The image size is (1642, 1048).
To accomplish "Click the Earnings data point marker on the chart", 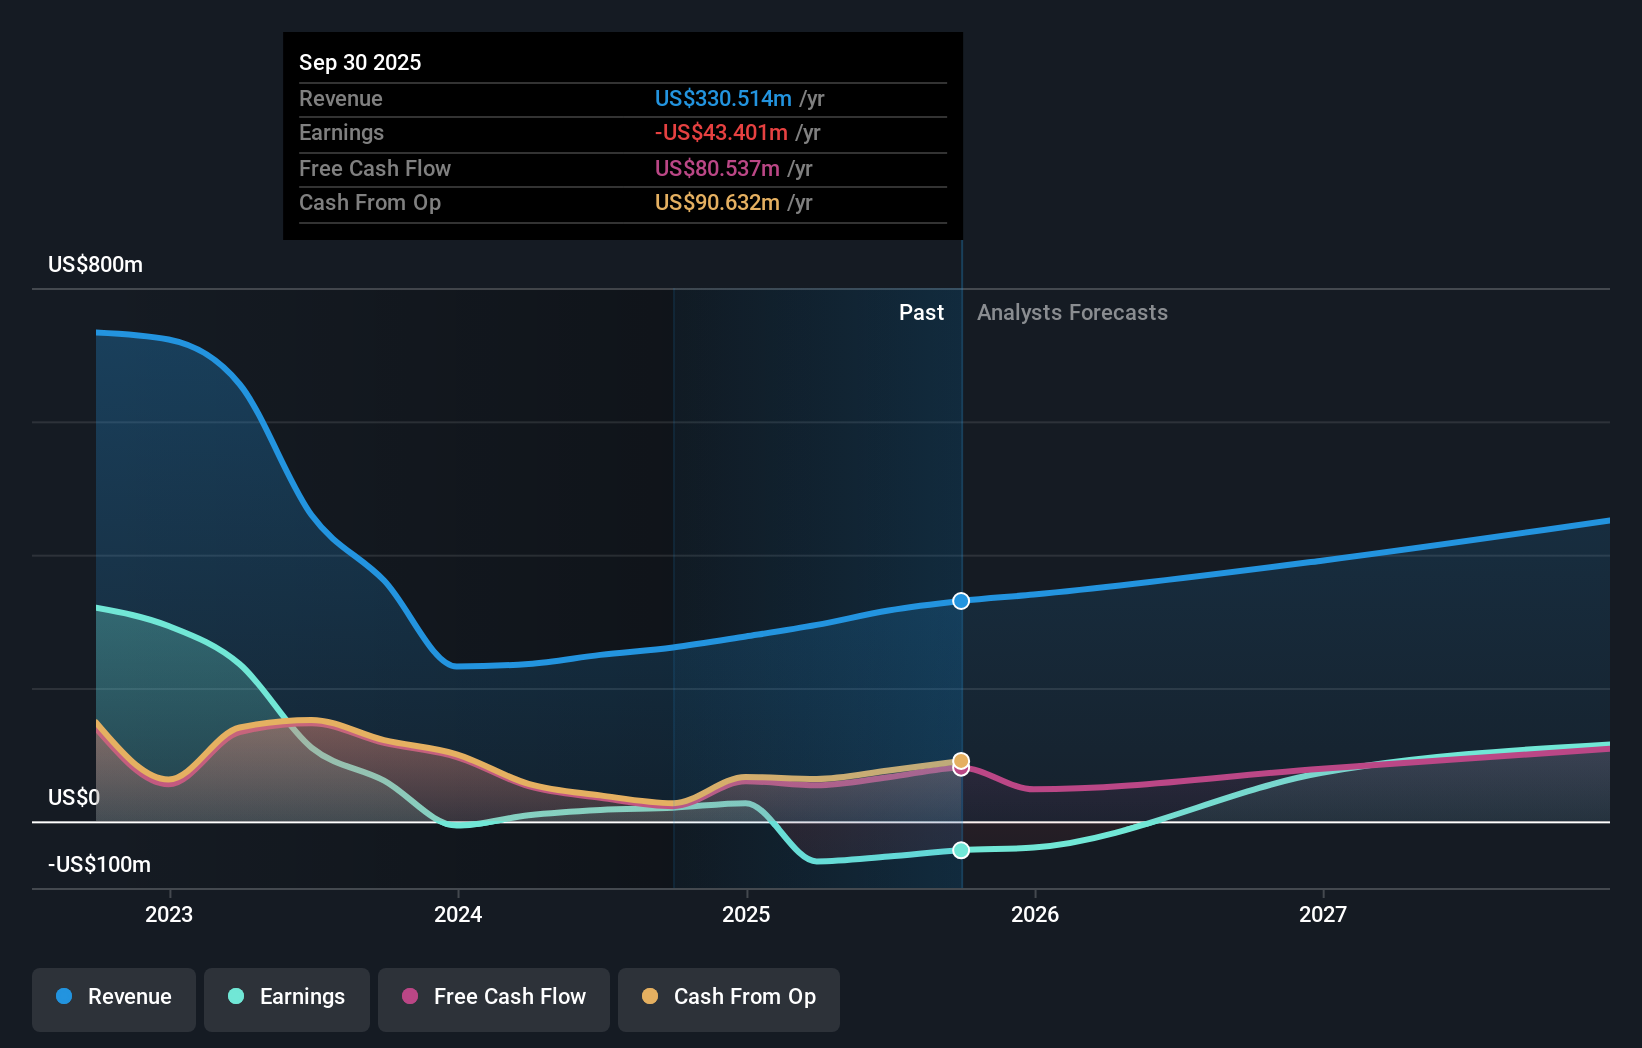I will click(960, 850).
